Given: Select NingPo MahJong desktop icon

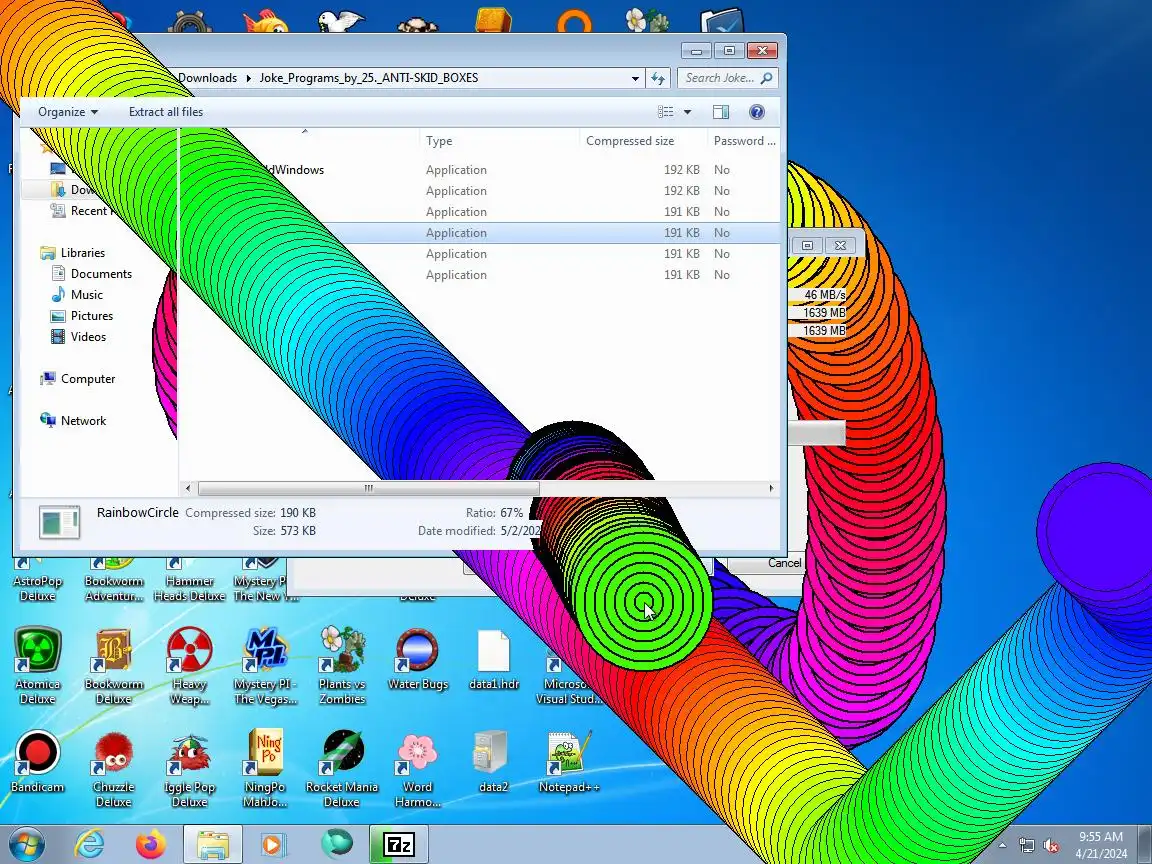Looking at the screenshot, I should click(x=265, y=768).
